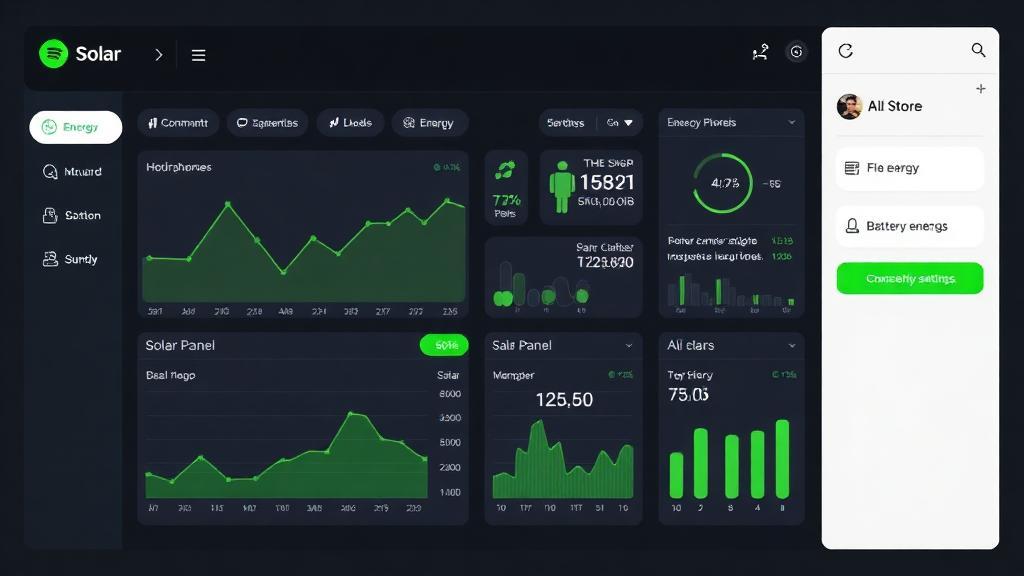This screenshot has height=576, width=1024.
Task: Click the share icon in the top-right header
Action: click(x=760, y=51)
